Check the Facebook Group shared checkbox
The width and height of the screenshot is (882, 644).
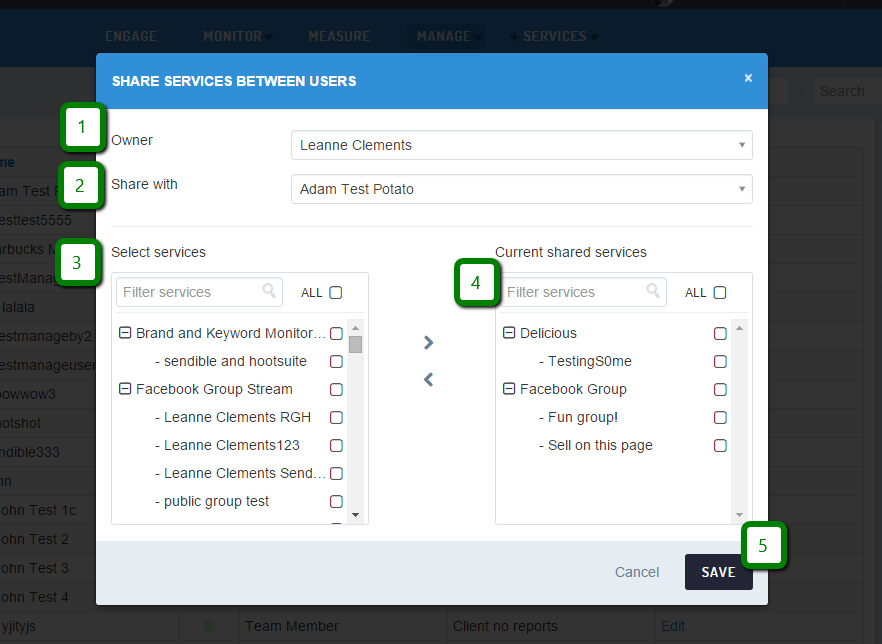click(x=720, y=390)
